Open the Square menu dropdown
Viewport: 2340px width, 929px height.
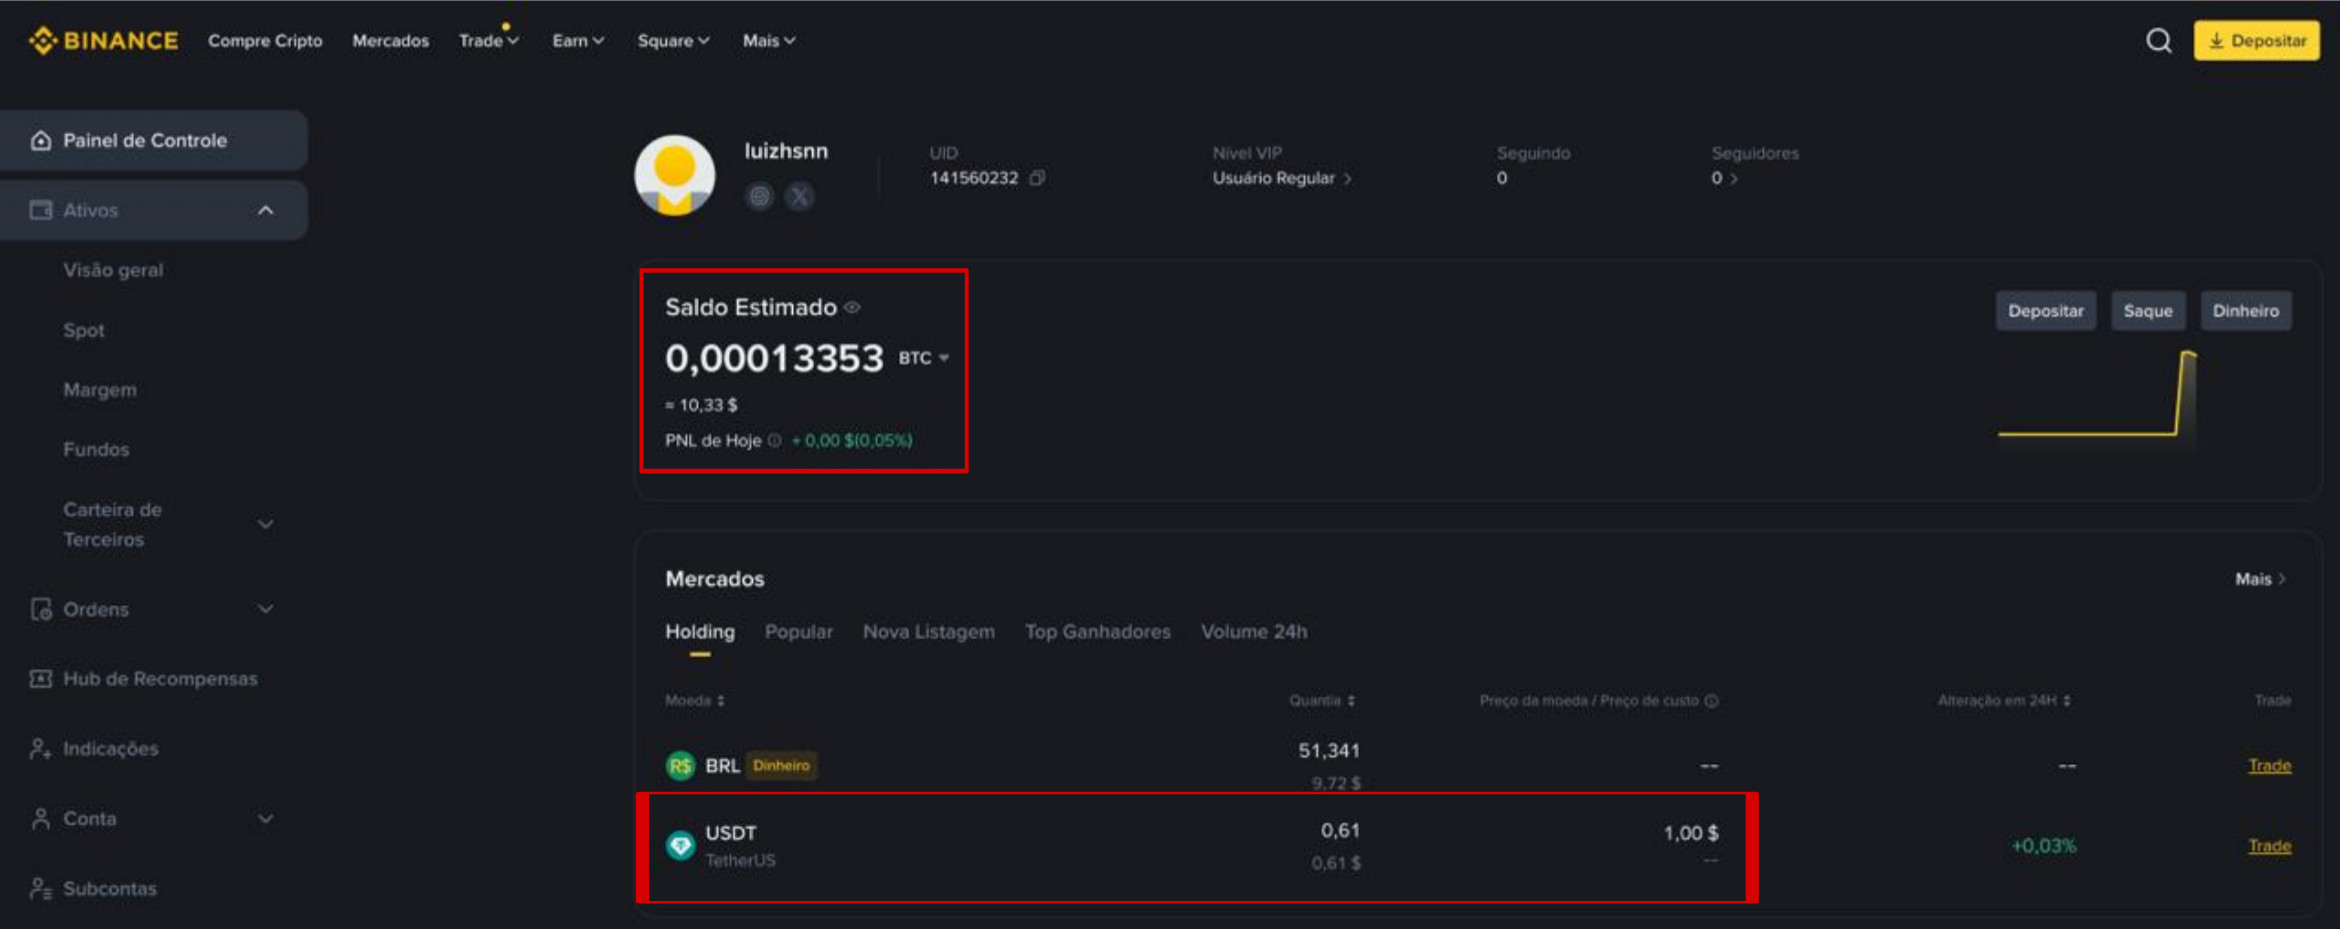673,41
